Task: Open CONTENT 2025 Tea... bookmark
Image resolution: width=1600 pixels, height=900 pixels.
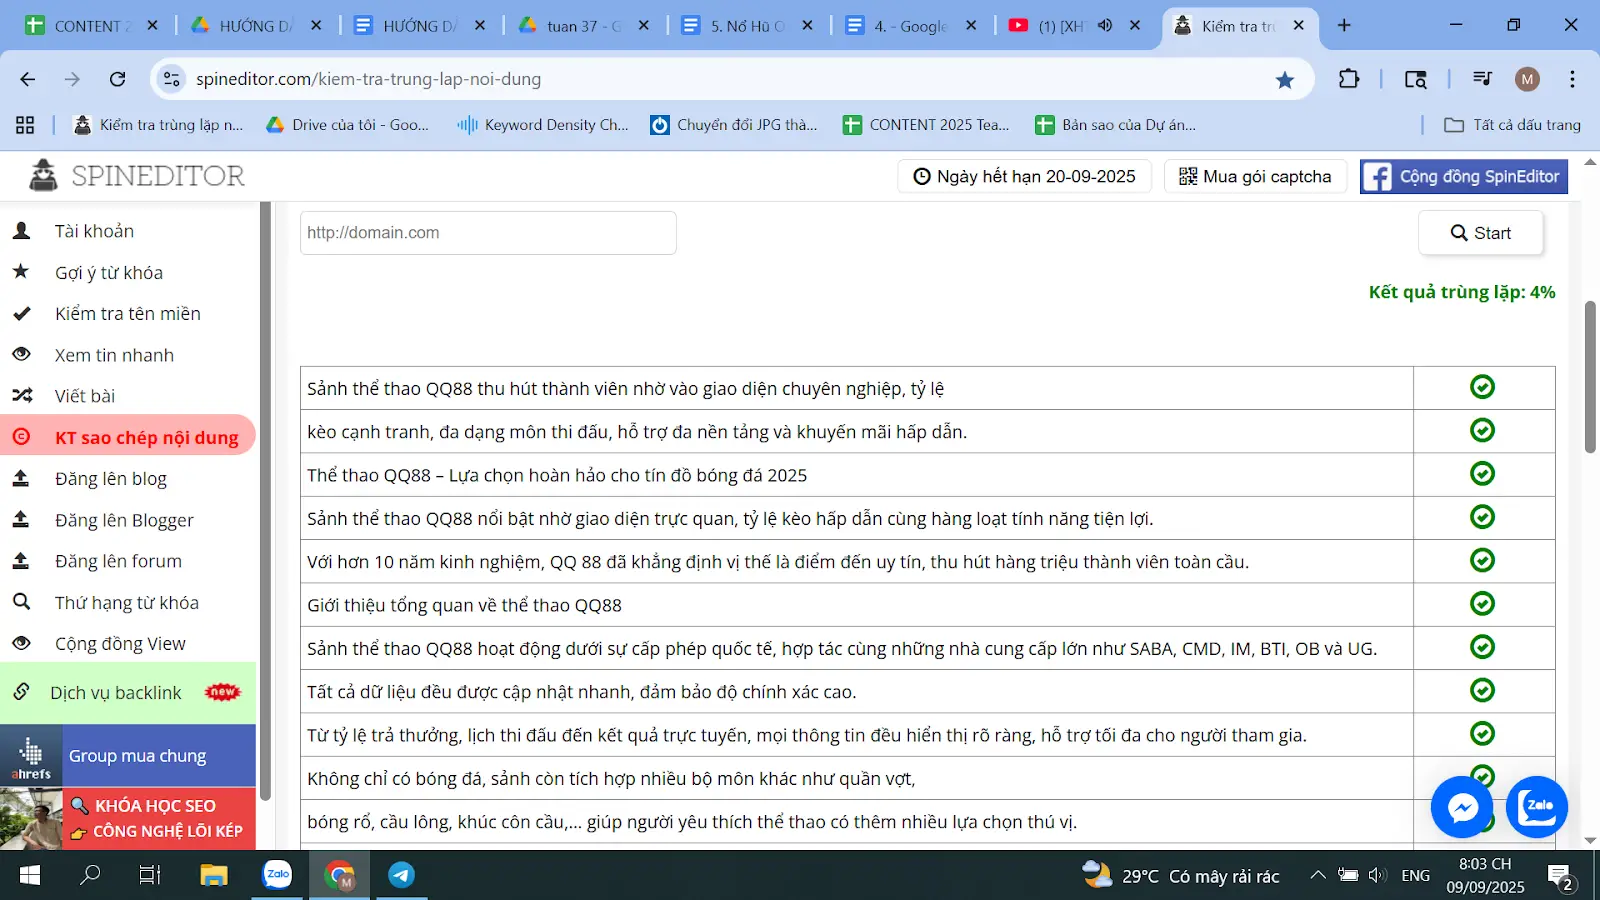Action: [x=926, y=125]
